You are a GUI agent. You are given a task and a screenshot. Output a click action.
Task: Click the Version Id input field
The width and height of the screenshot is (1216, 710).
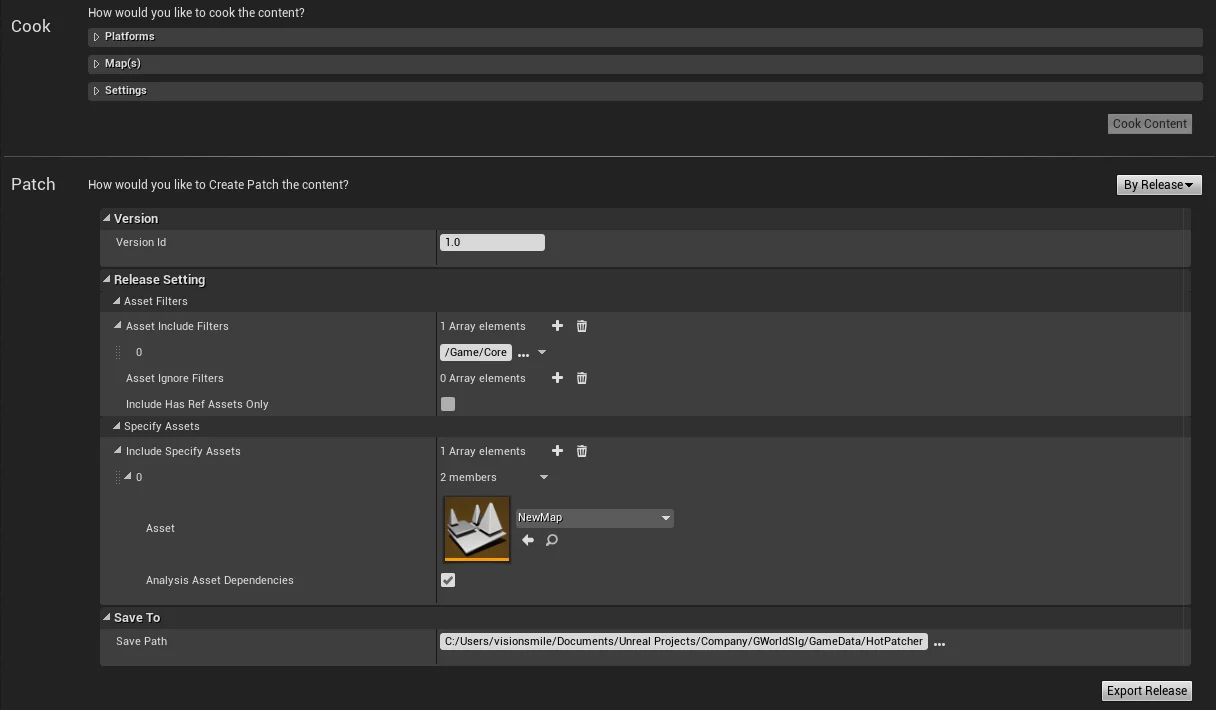click(492, 242)
